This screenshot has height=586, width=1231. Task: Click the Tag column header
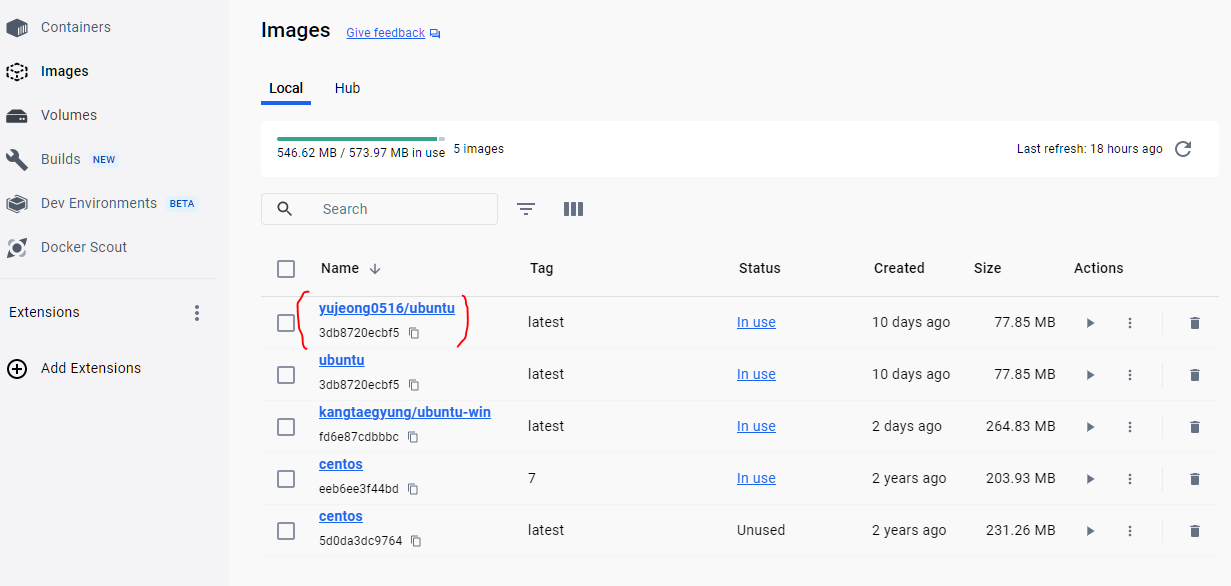click(541, 269)
